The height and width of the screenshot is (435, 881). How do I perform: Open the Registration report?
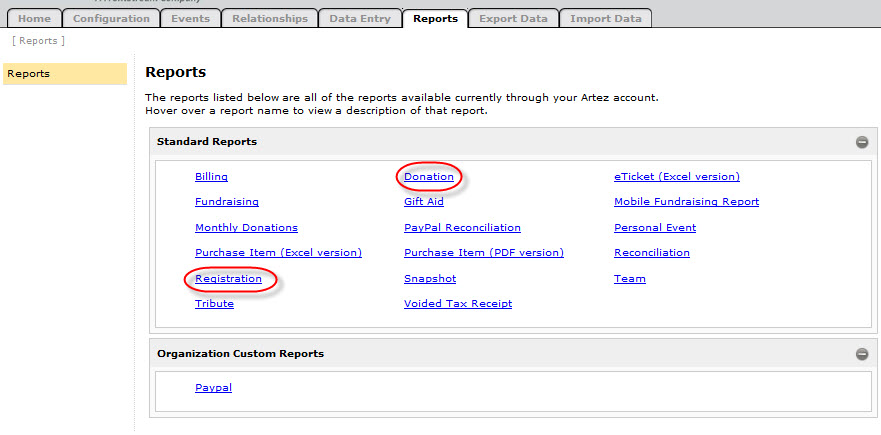point(228,279)
